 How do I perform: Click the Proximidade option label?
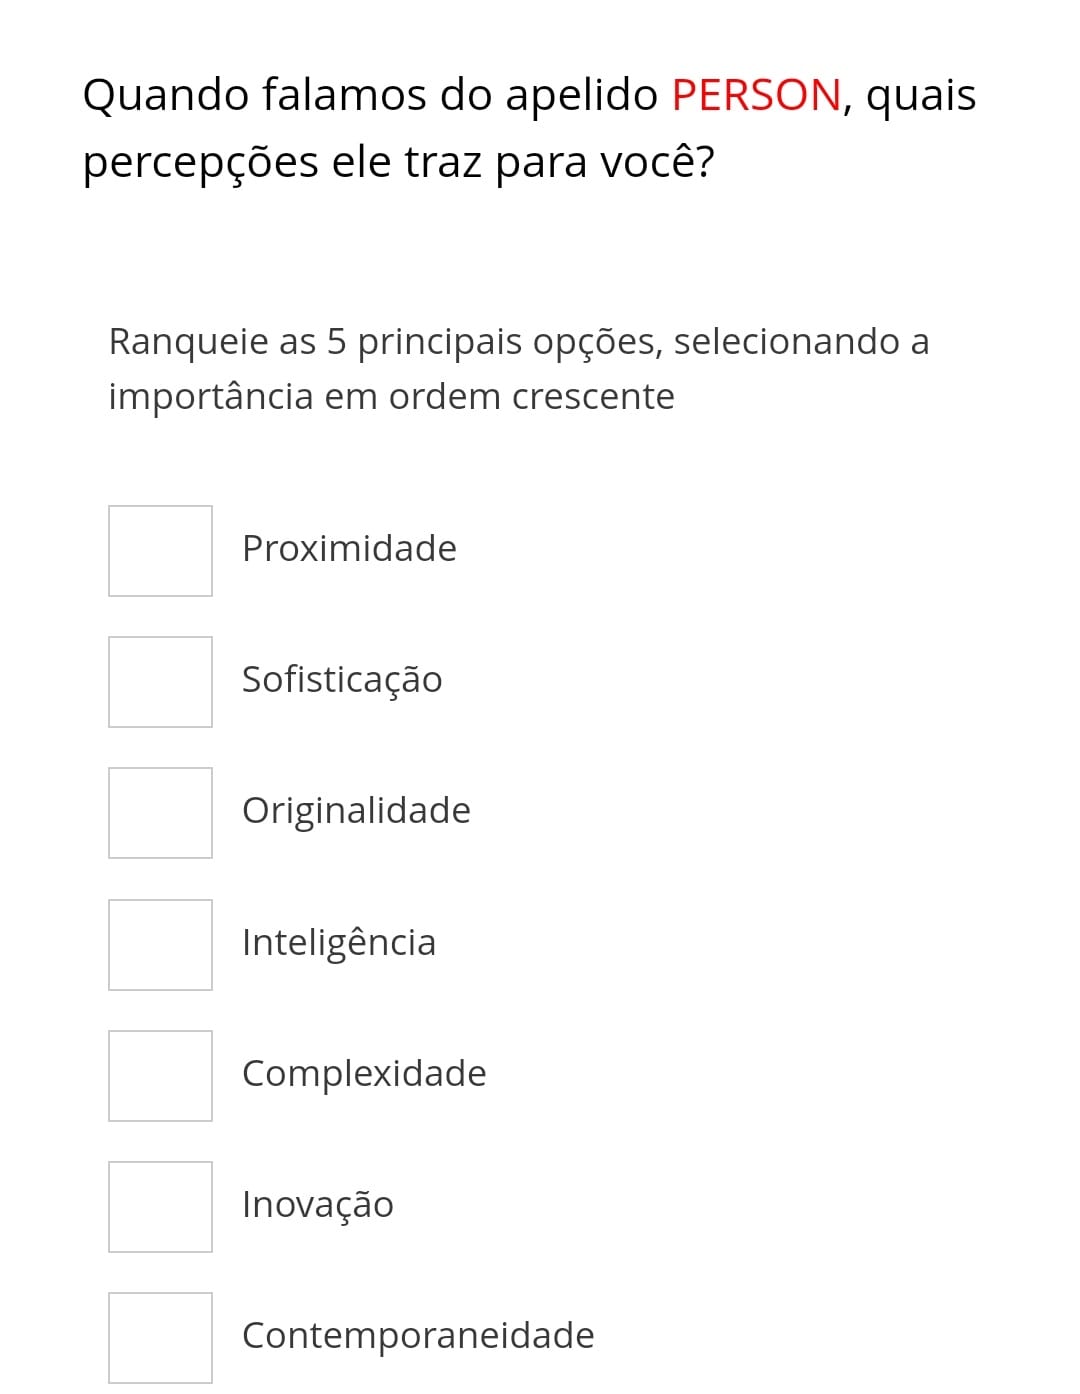pyautogui.click(x=349, y=548)
